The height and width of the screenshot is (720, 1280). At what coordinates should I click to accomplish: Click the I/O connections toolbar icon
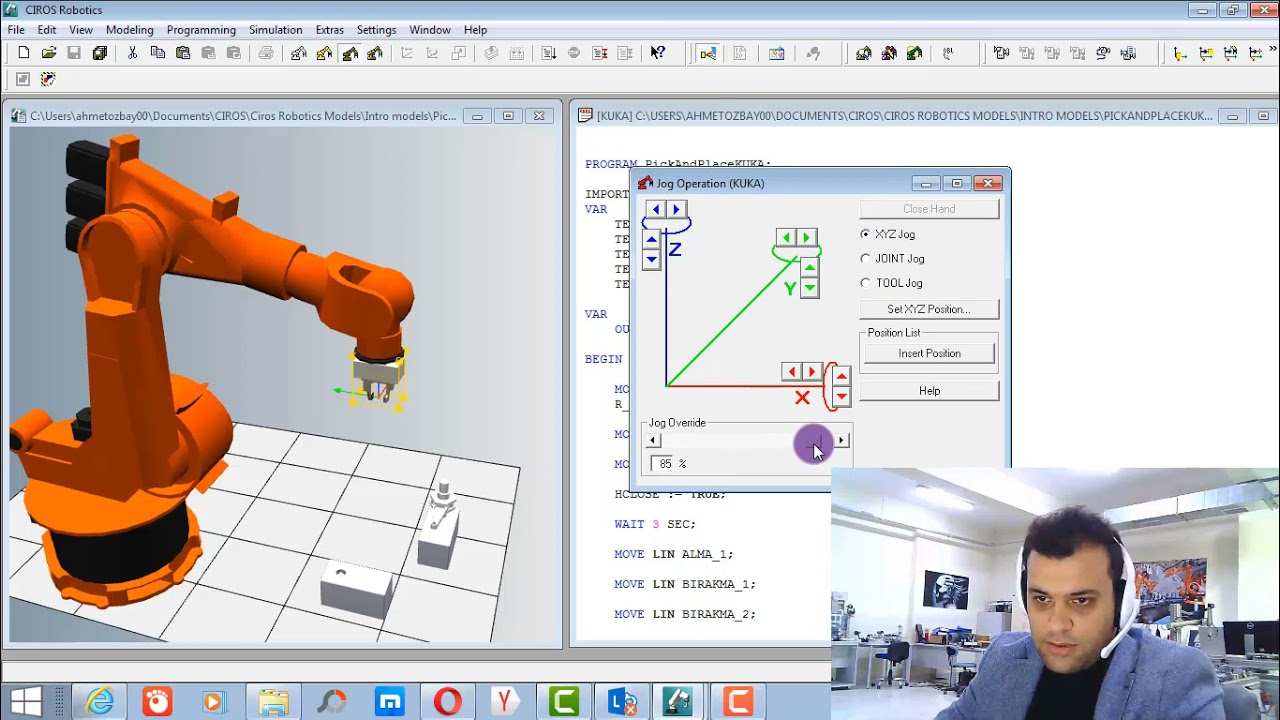pyautogui.click(x=707, y=53)
